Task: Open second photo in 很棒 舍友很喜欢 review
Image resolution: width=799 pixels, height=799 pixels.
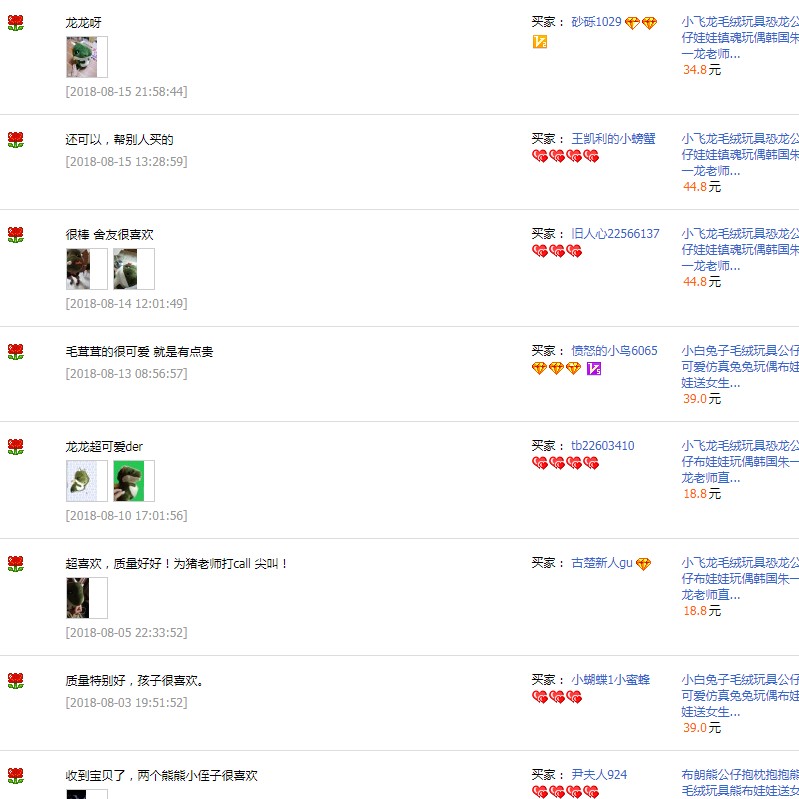Action: tap(134, 269)
